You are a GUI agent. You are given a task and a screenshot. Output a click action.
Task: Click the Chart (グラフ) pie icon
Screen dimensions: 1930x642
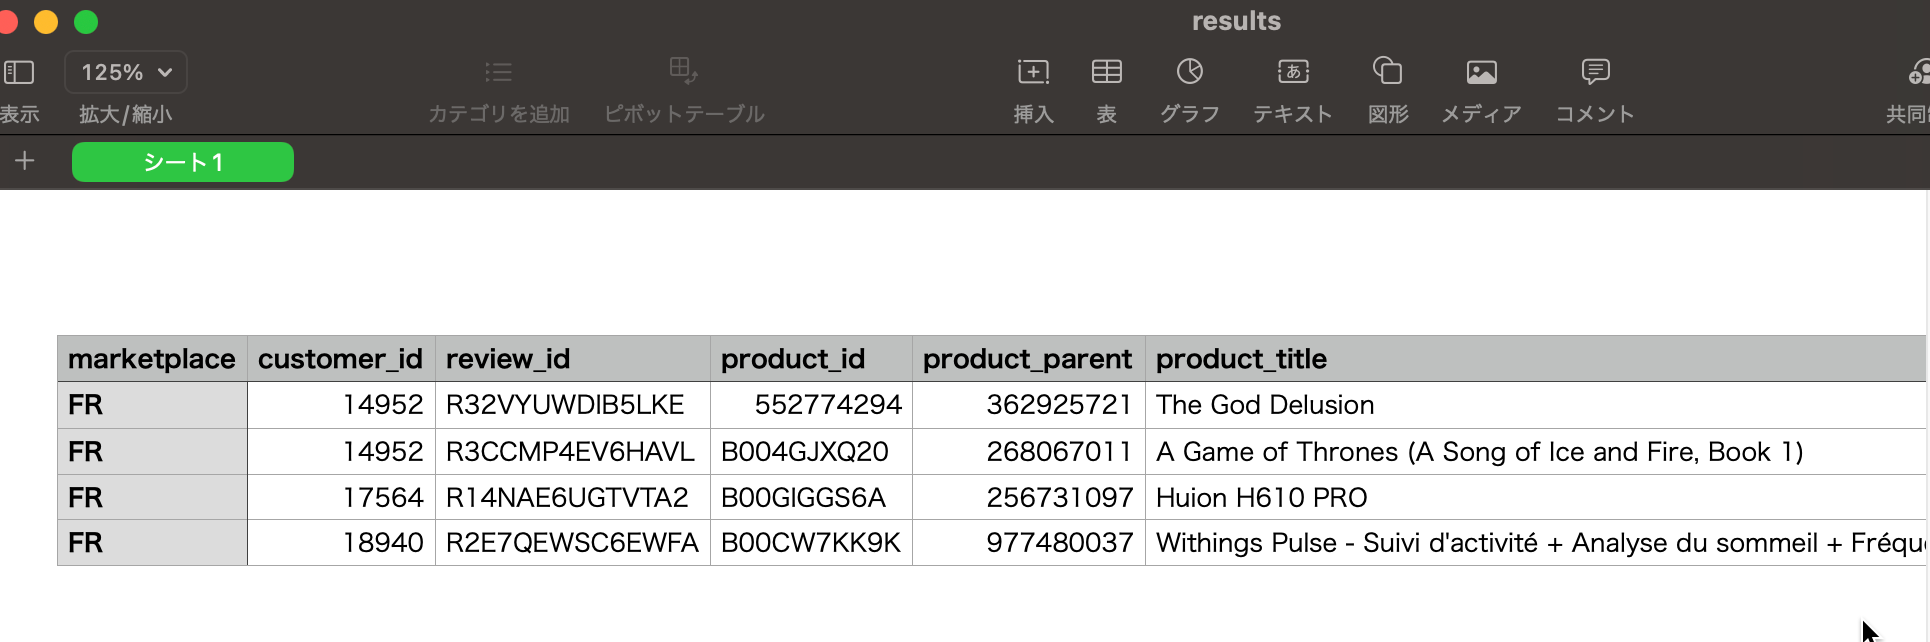pos(1189,72)
